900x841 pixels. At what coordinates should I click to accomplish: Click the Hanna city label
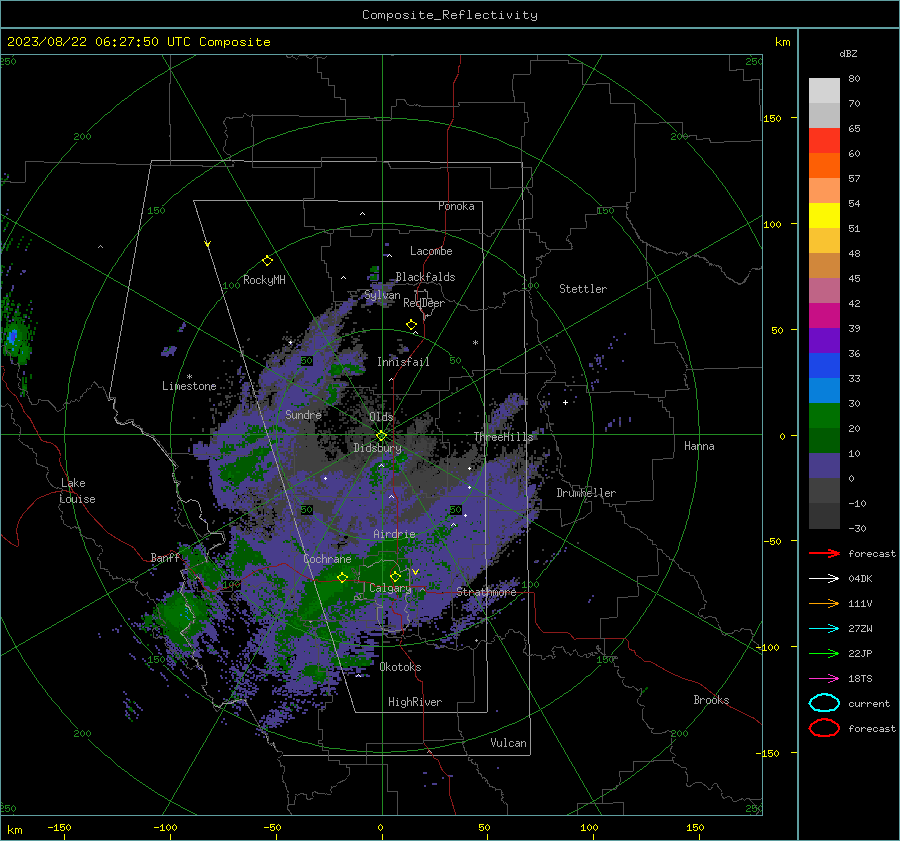pos(699,446)
